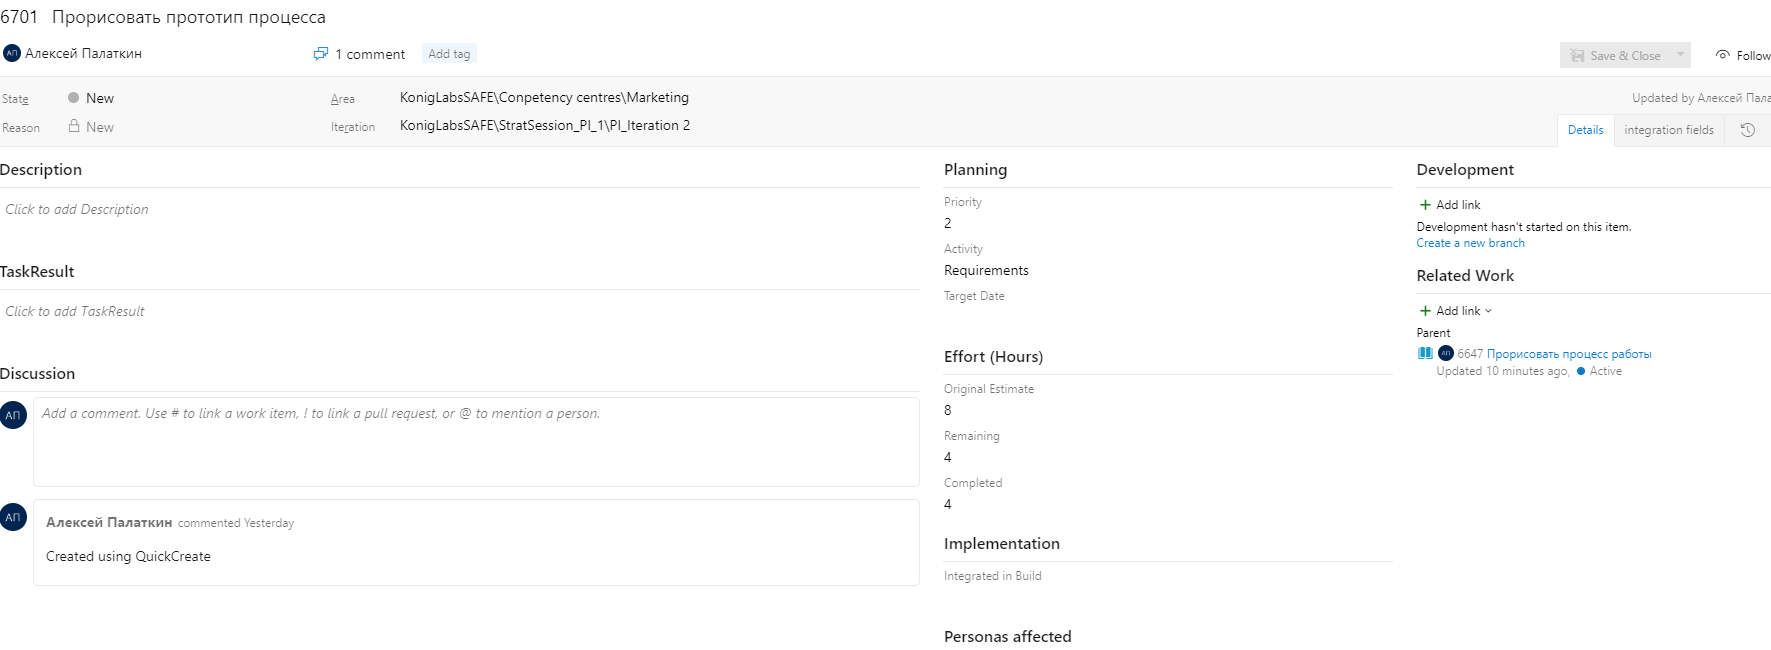Click the АП avatar beside the comment box
The height and width of the screenshot is (650, 1771).
pyautogui.click(x=13, y=414)
